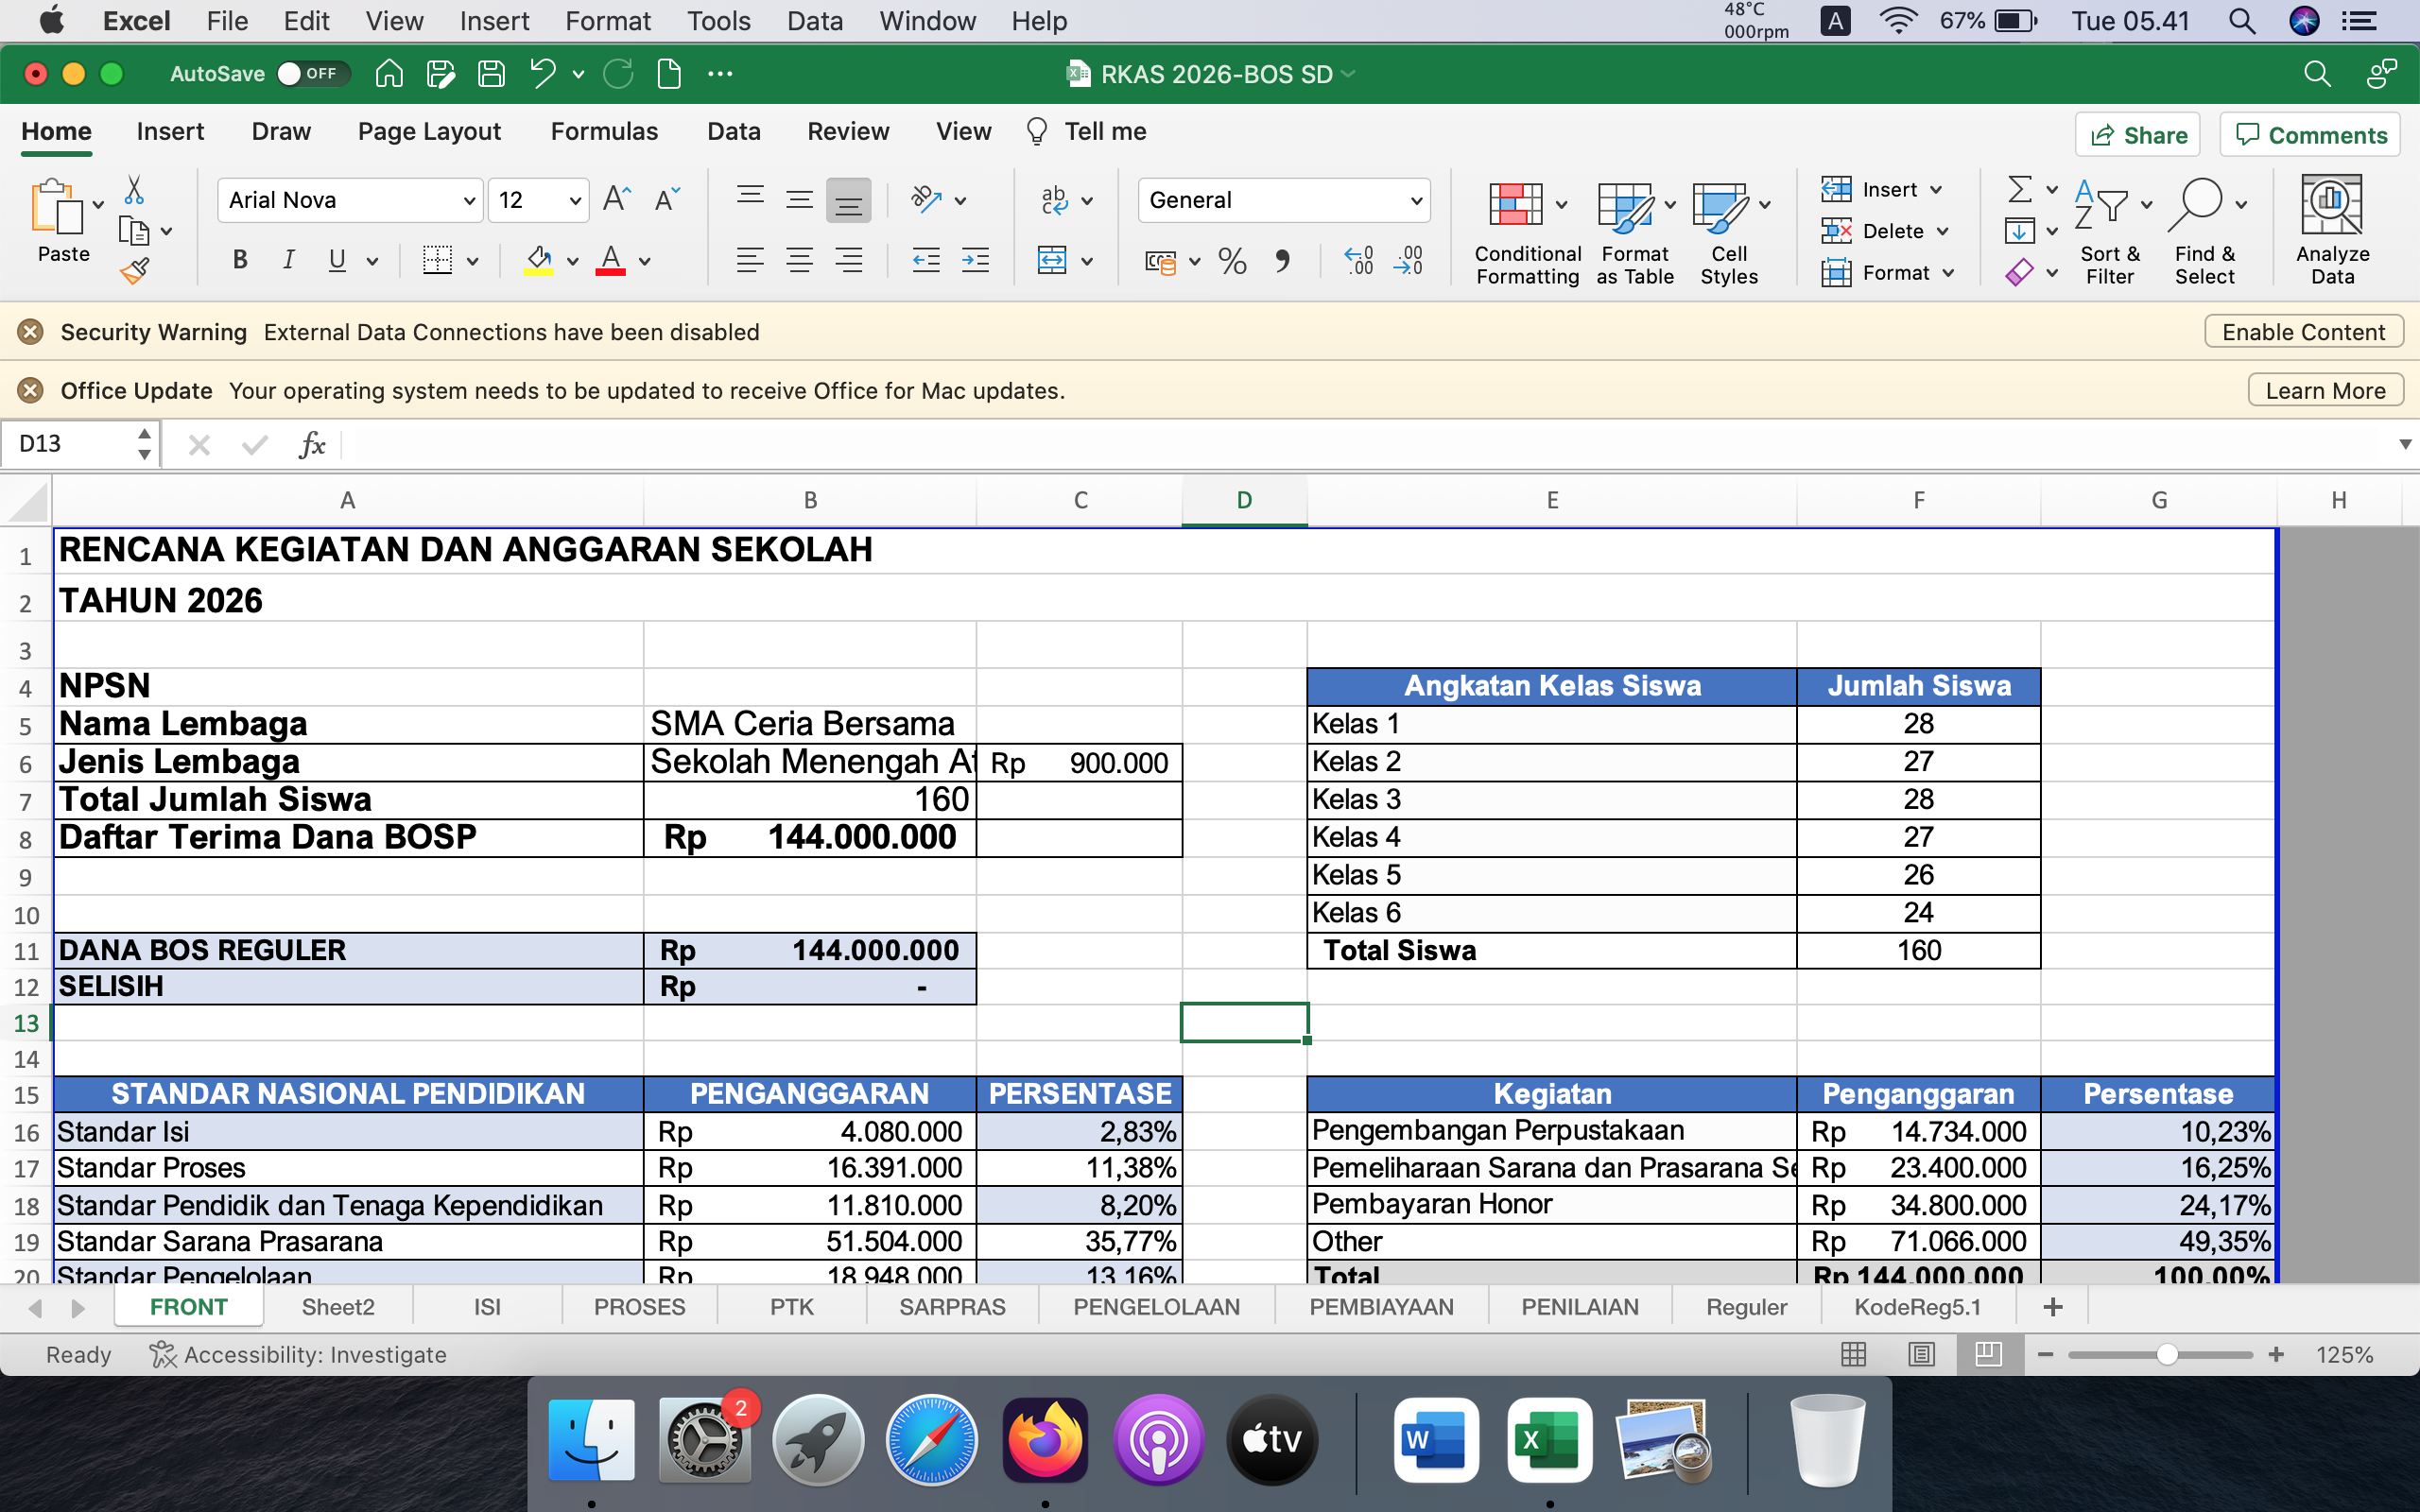The width and height of the screenshot is (2420, 1512).
Task: Switch to Page Layout view in status bar
Action: click(x=1920, y=1354)
